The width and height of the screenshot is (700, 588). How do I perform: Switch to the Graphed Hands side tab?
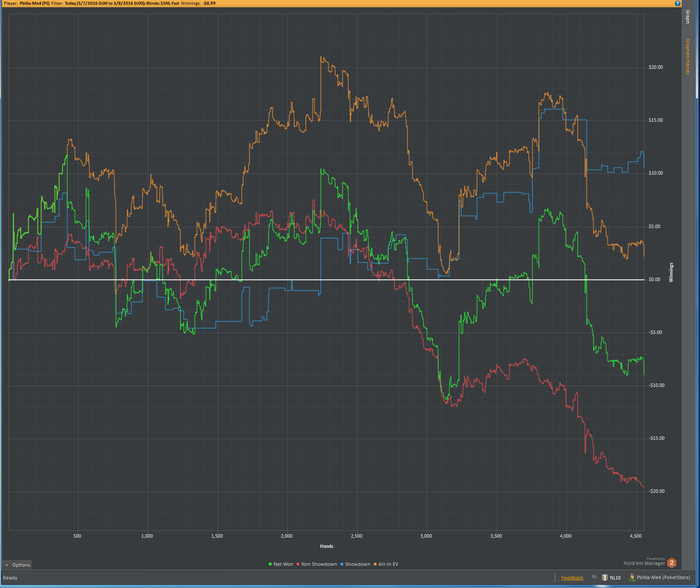pyautogui.click(x=688, y=56)
